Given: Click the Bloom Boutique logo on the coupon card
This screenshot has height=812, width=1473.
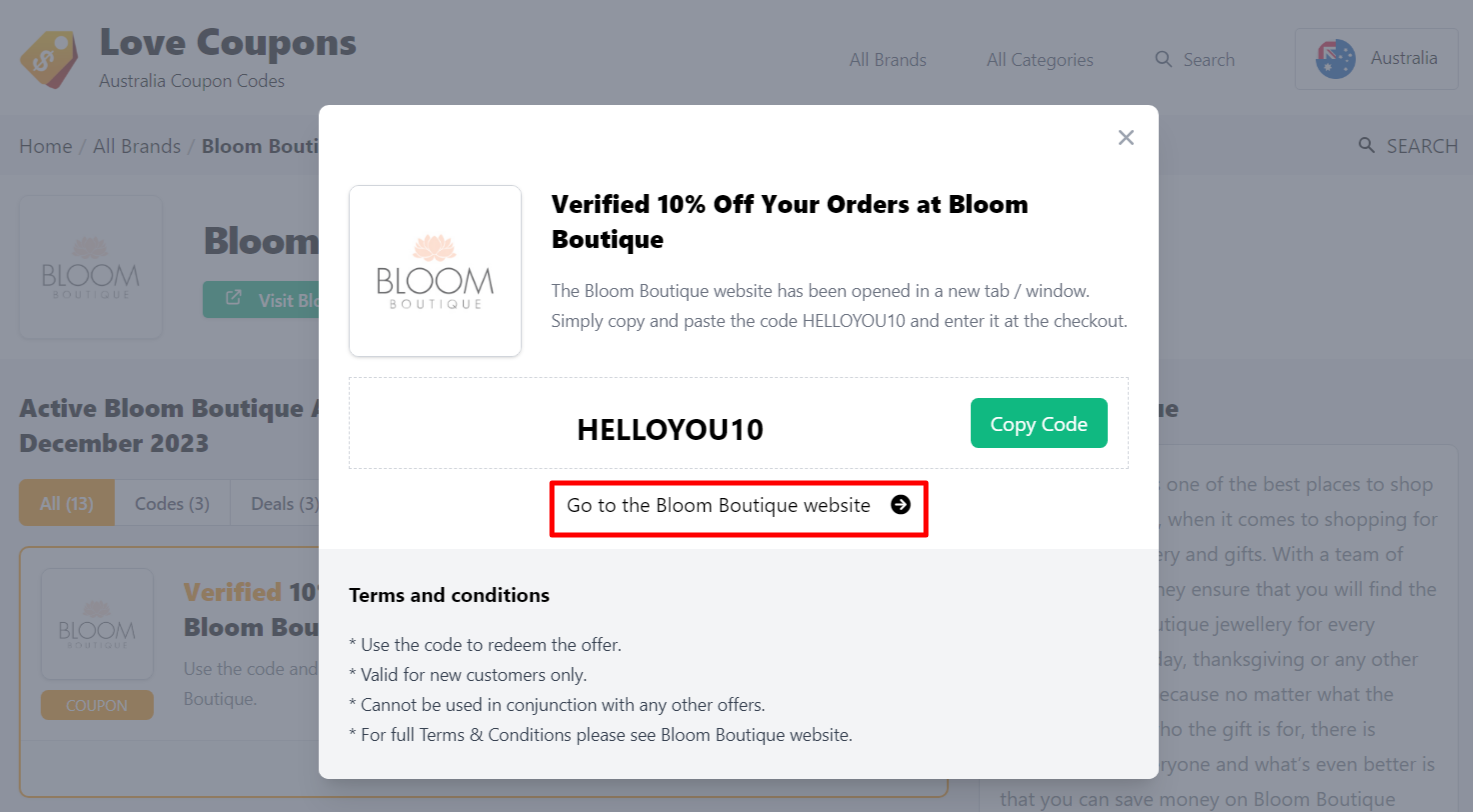Looking at the screenshot, I should [x=97, y=623].
